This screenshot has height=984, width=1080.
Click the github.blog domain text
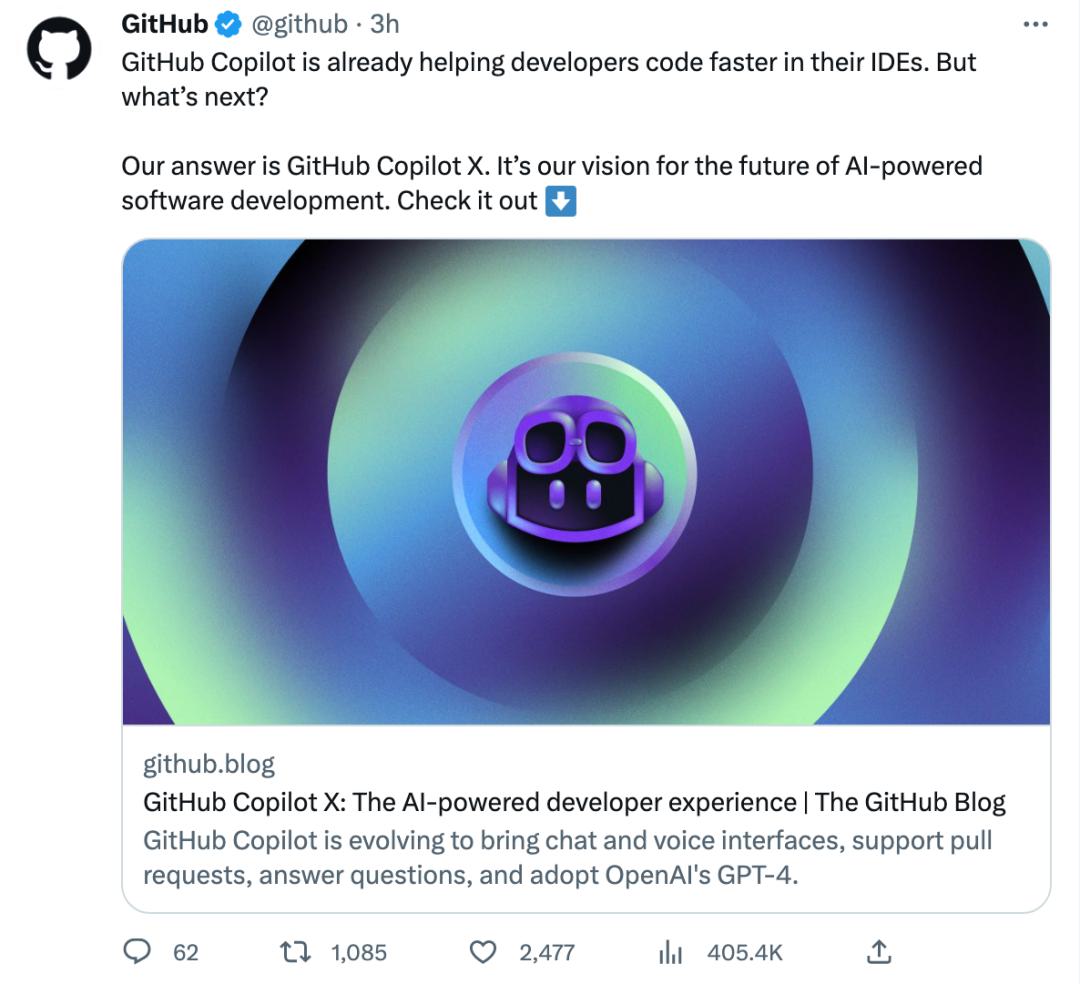click(209, 764)
